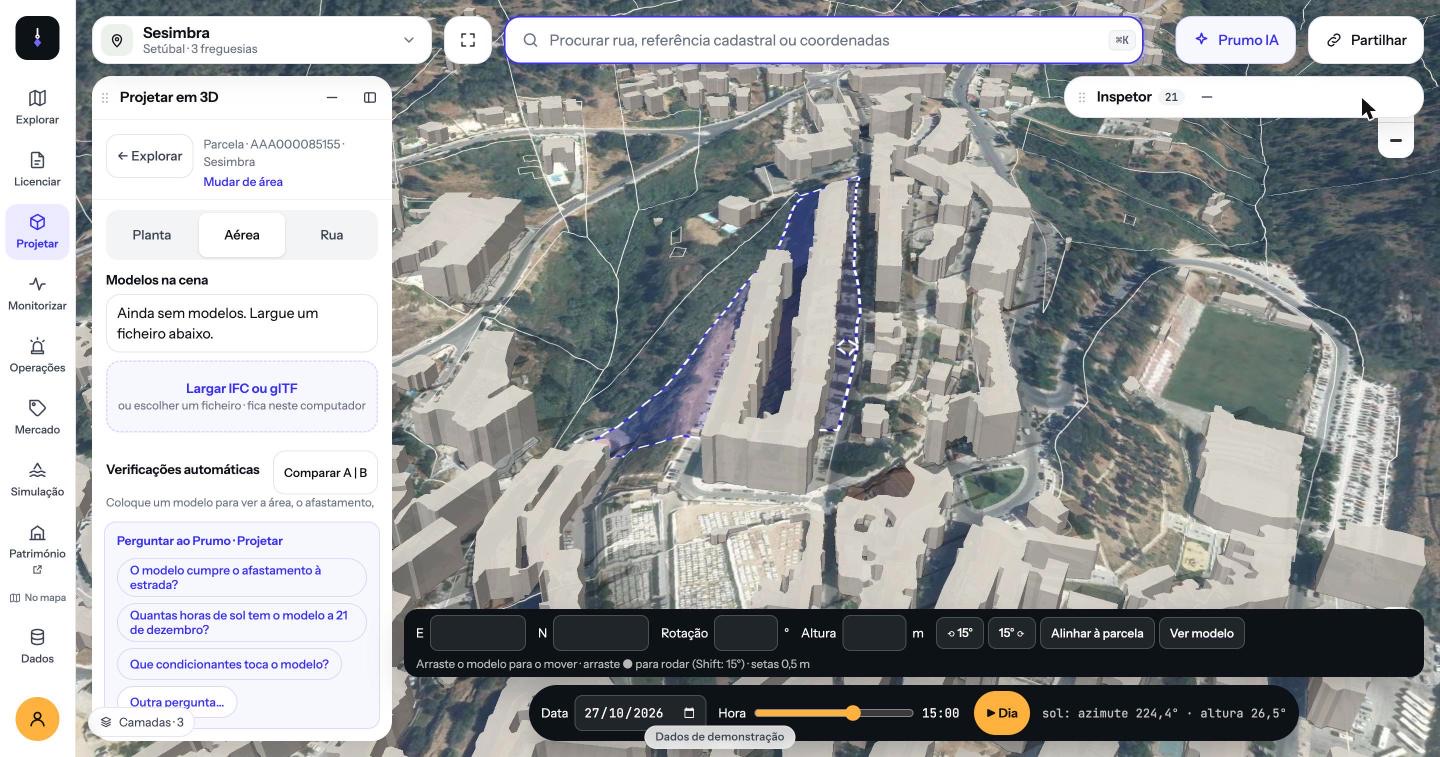Open the Licenciar document section
Screen dimensions: 1440x757
(x=37, y=170)
